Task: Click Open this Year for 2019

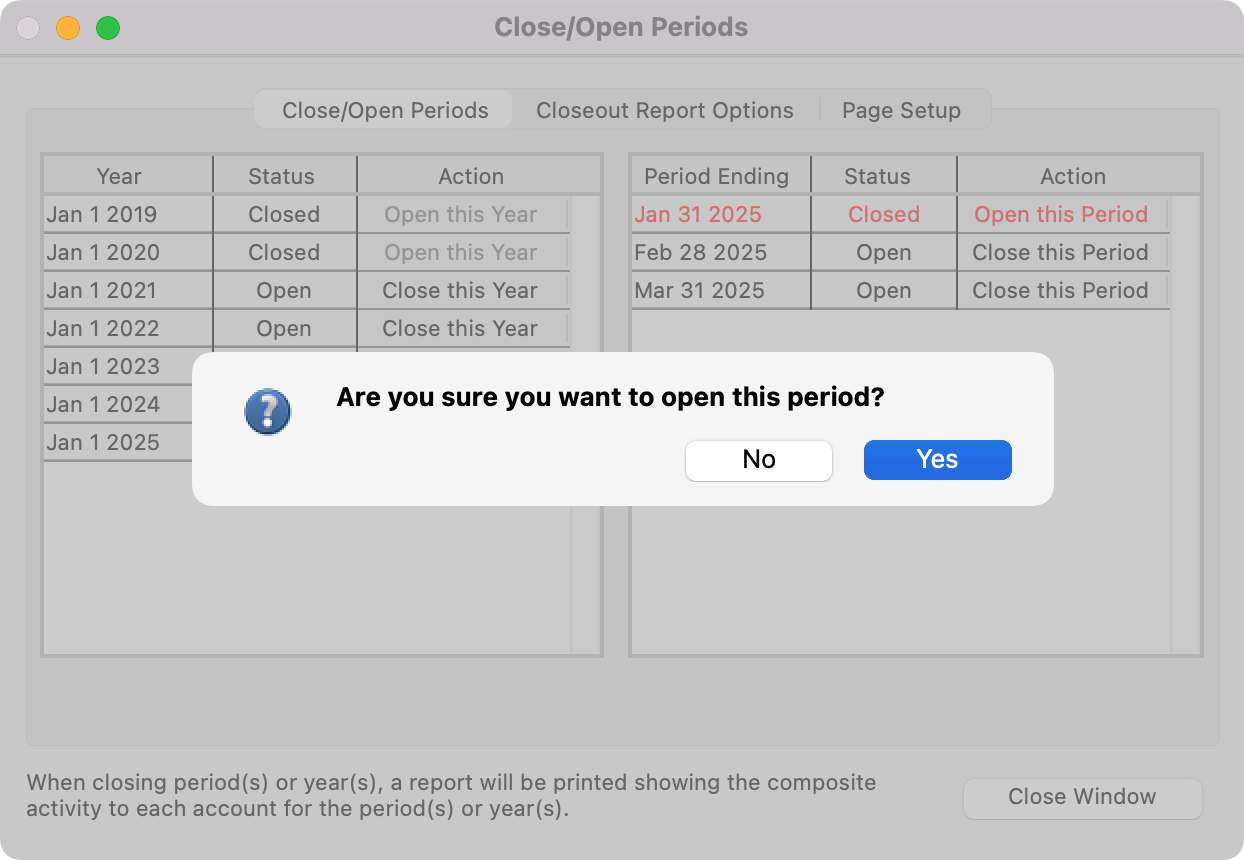Action: click(460, 215)
